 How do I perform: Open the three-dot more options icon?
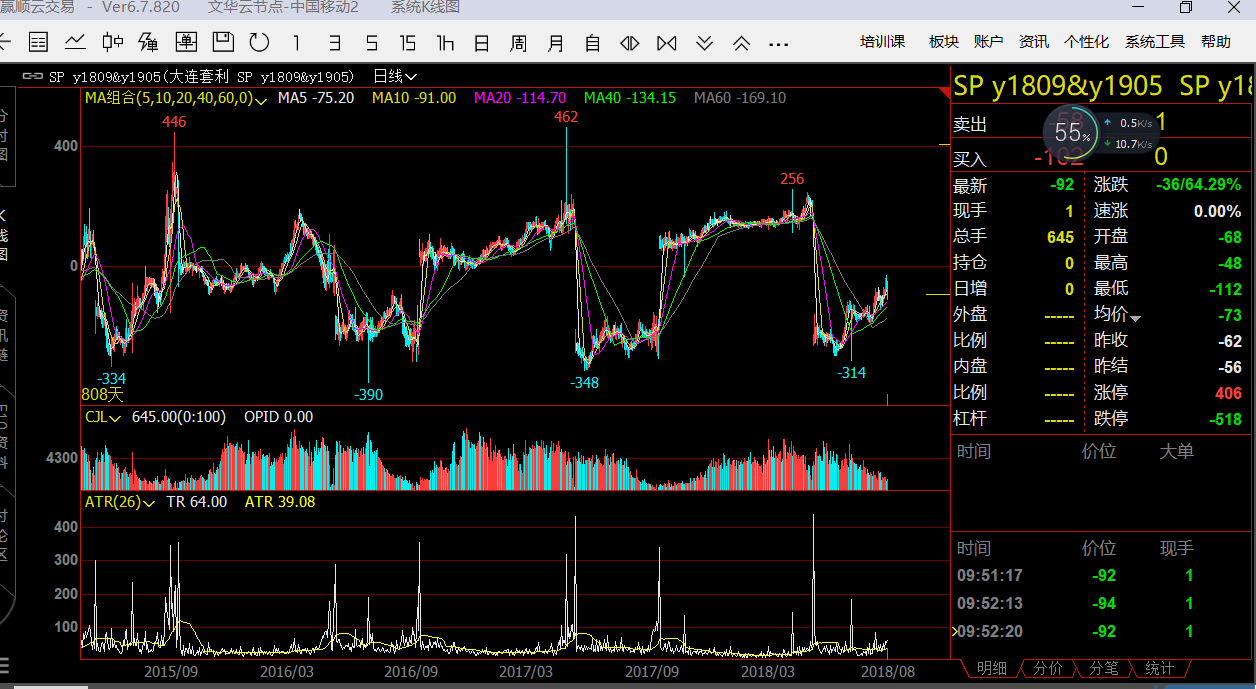(x=778, y=43)
